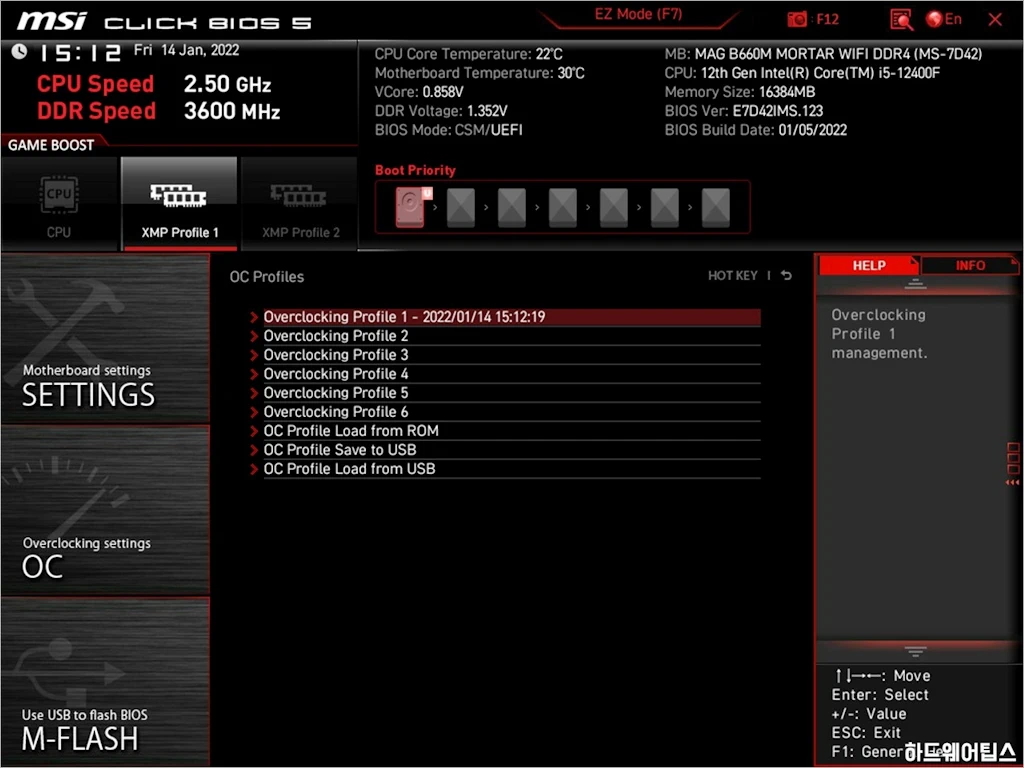Click the clock icon beside the time
This screenshot has height=768, width=1024.
(x=20, y=52)
